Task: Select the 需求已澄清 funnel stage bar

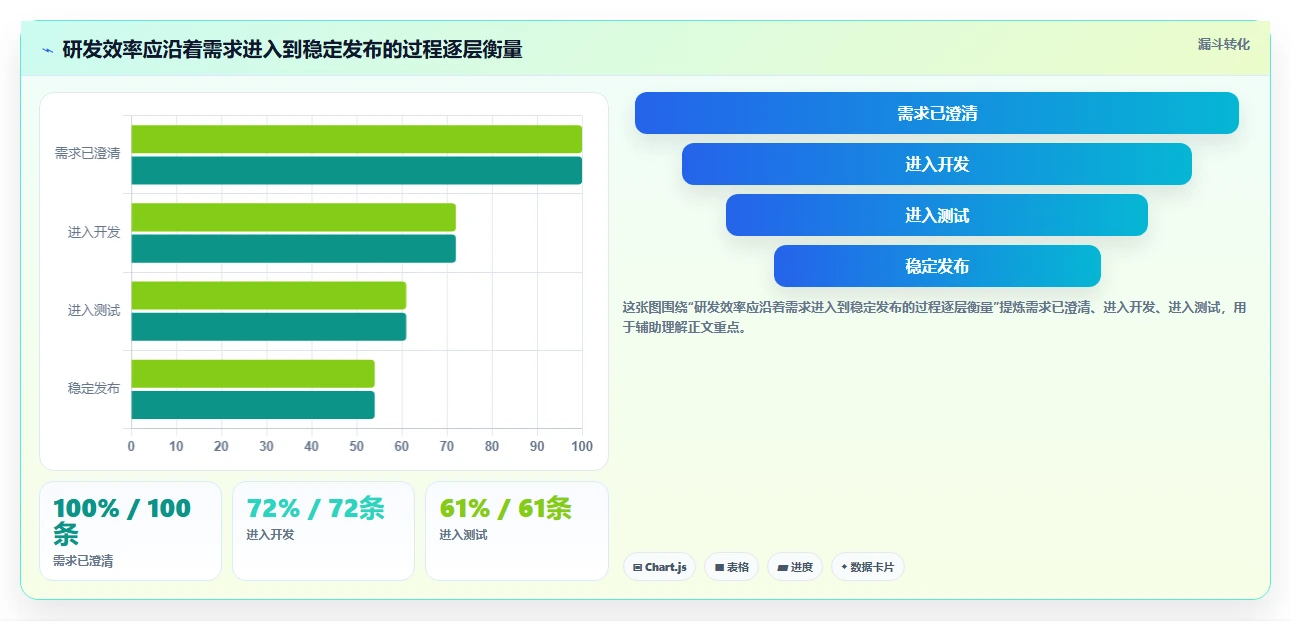Action: tap(937, 113)
